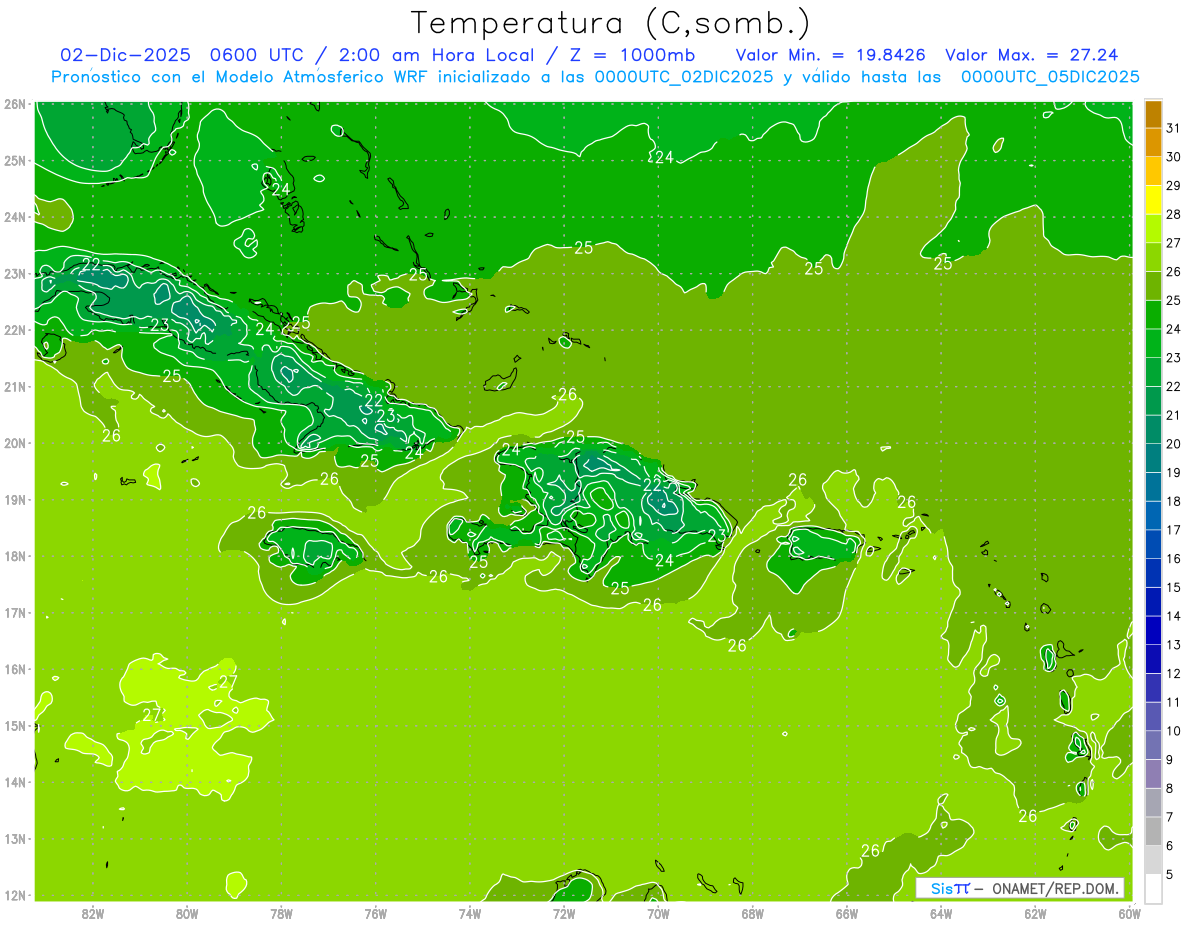Click the "60W" longitude axis label

[1130, 913]
